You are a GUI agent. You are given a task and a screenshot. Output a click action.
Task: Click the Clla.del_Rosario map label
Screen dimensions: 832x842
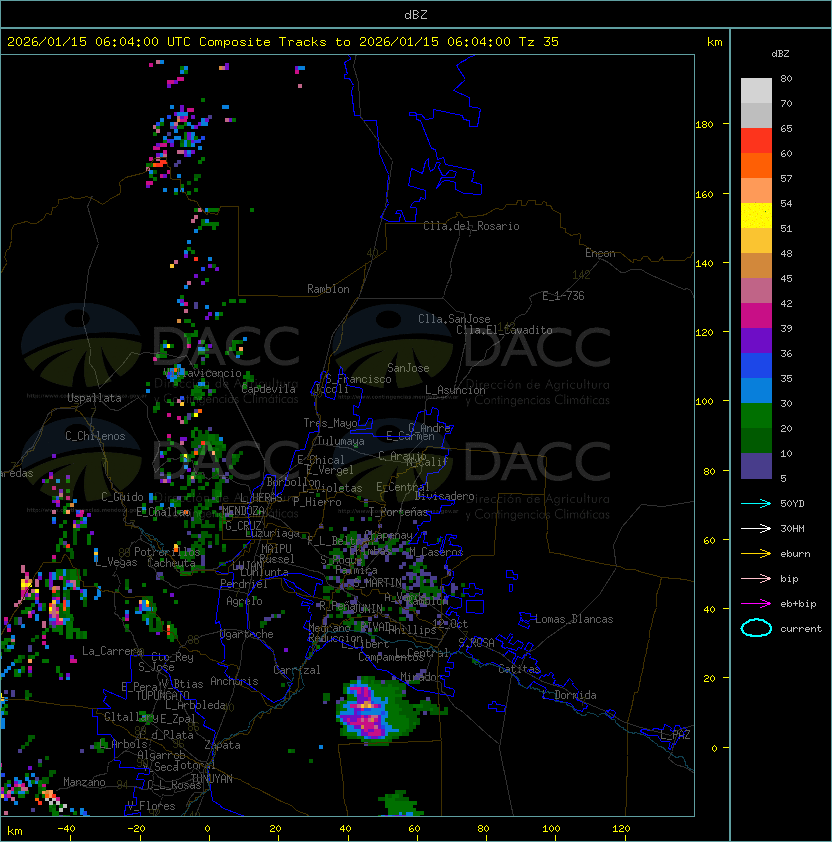pyautogui.click(x=471, y=226)
